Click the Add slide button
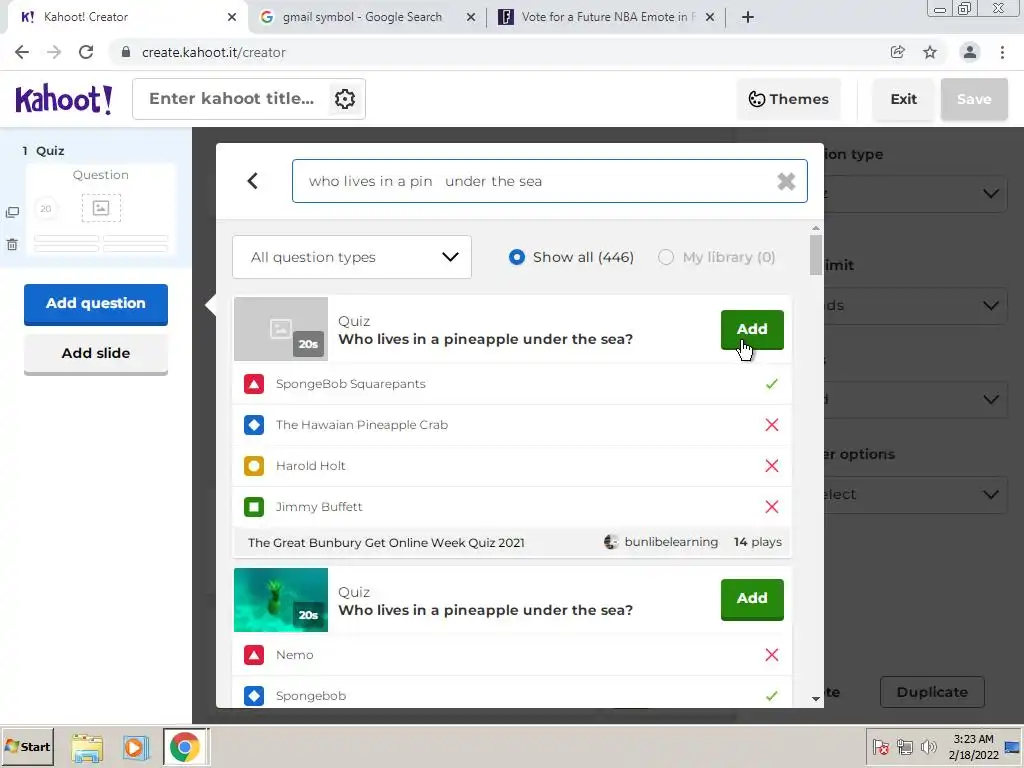This screenshot has width=1024, height=768. pos(96,354)
